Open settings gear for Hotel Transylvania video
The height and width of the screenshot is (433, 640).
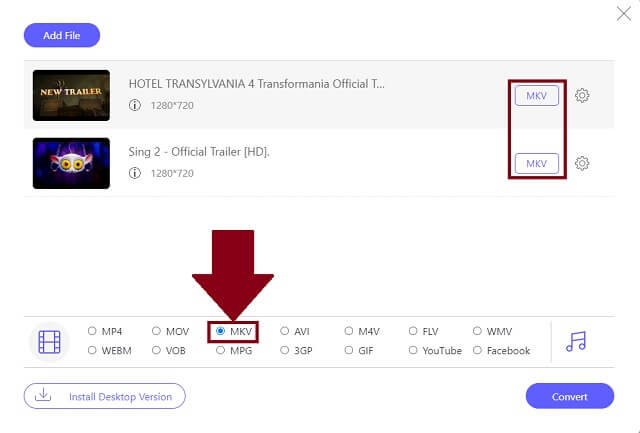pyautogui.click(x=582, y=95)
